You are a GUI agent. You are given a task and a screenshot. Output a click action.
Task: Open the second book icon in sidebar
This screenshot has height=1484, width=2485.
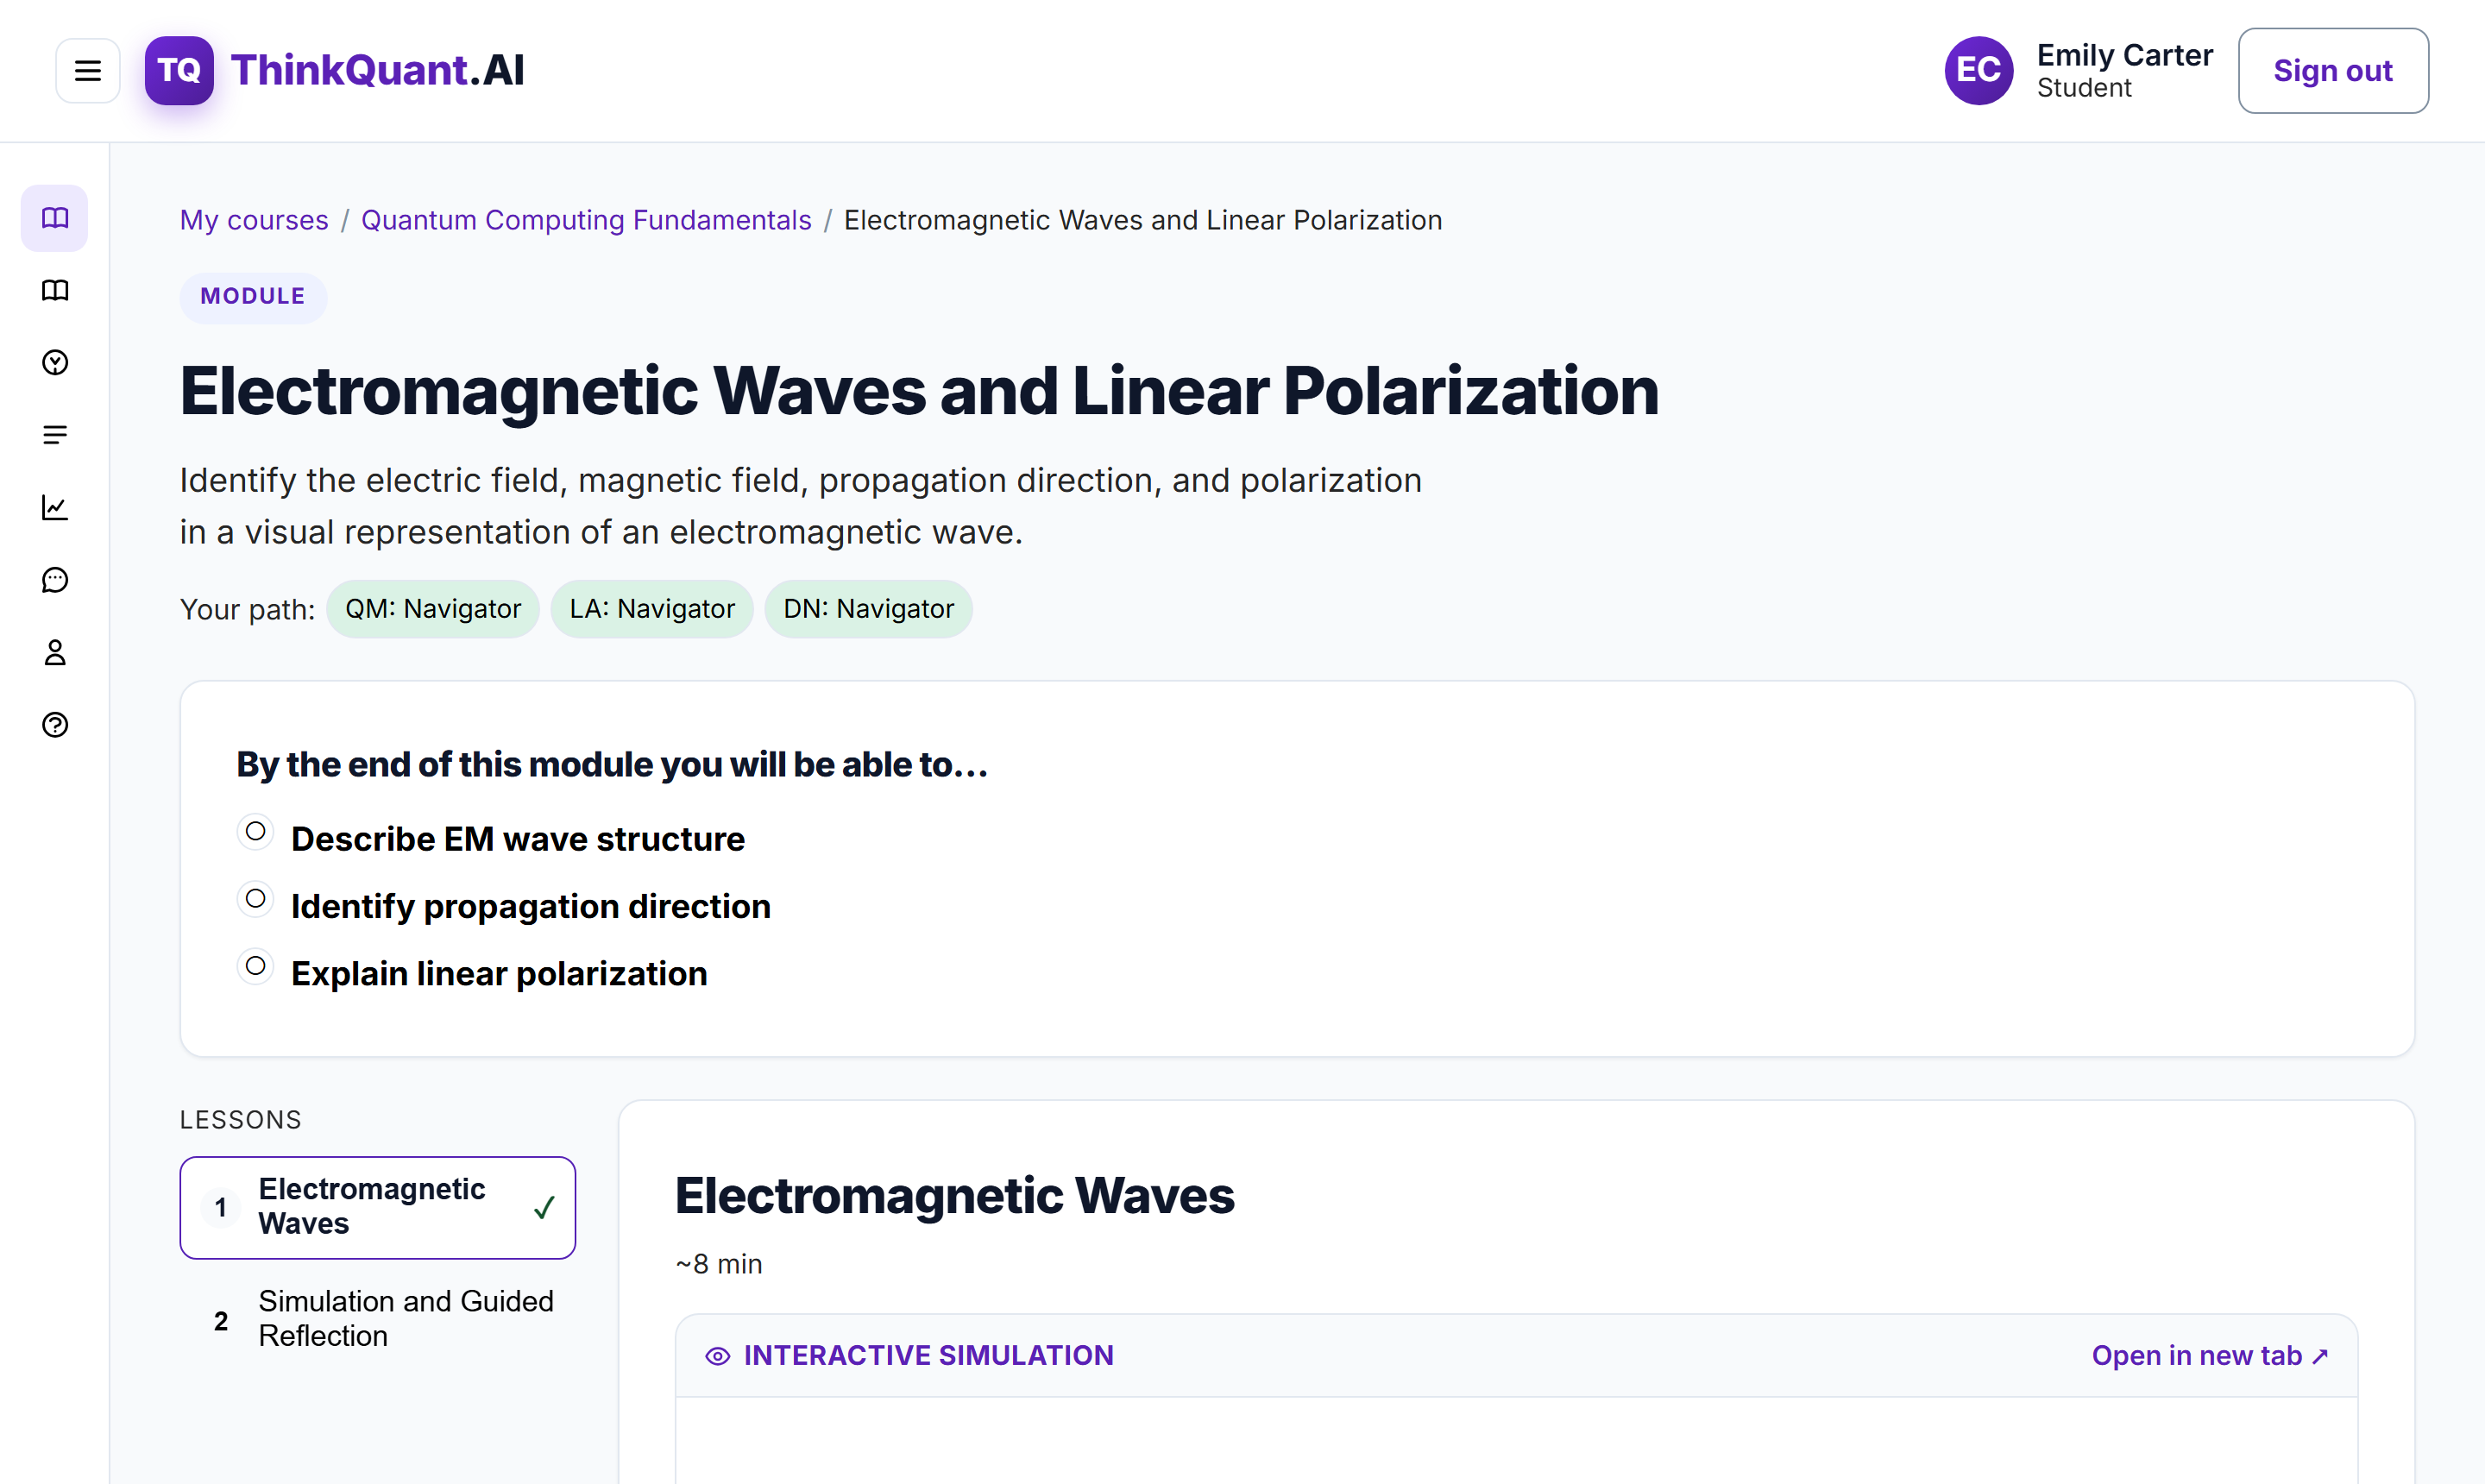pos(55,290)
